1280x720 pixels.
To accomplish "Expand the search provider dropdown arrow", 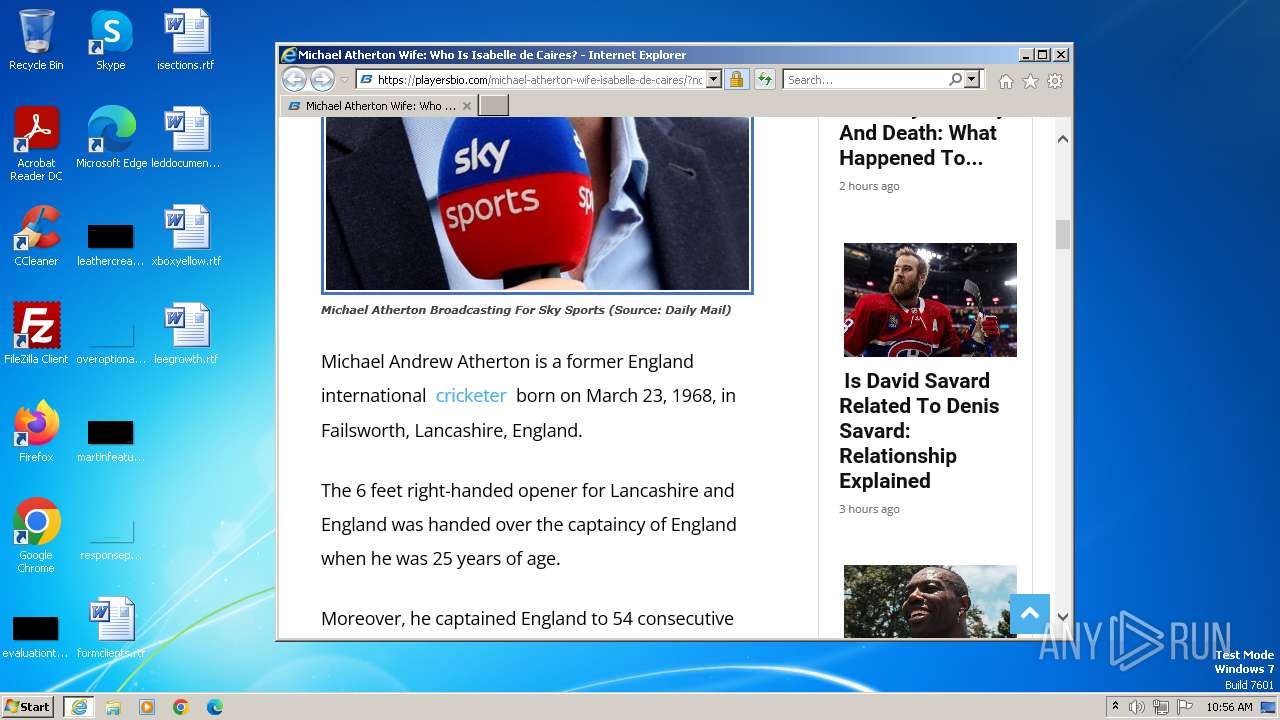I will point(971,80).
